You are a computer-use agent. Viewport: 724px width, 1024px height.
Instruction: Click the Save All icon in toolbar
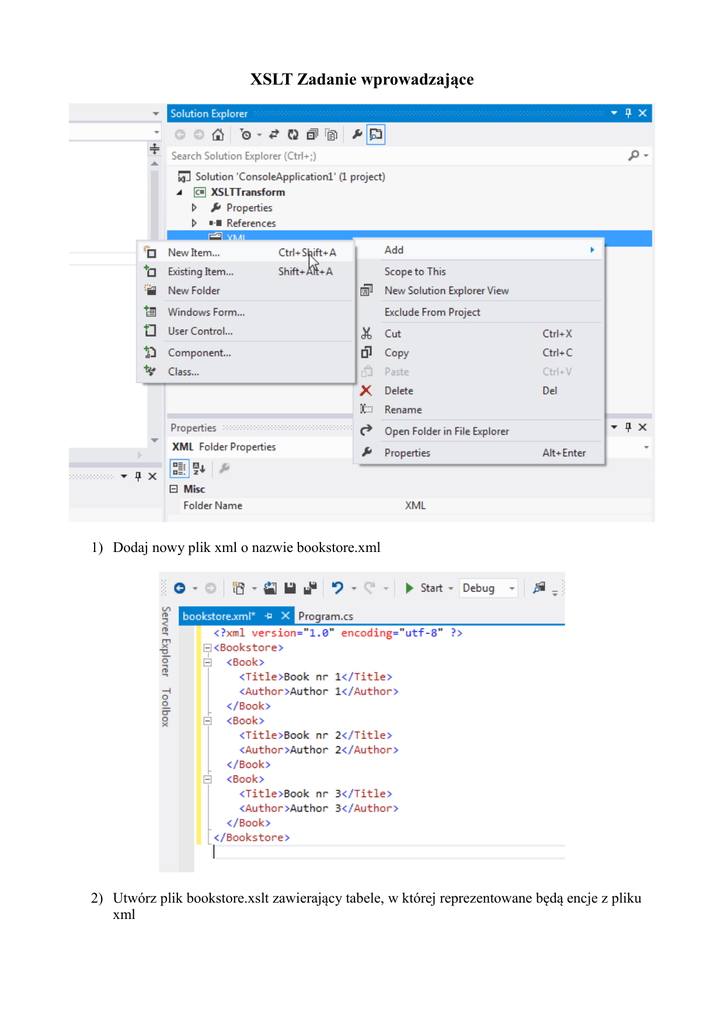[310, 589]
